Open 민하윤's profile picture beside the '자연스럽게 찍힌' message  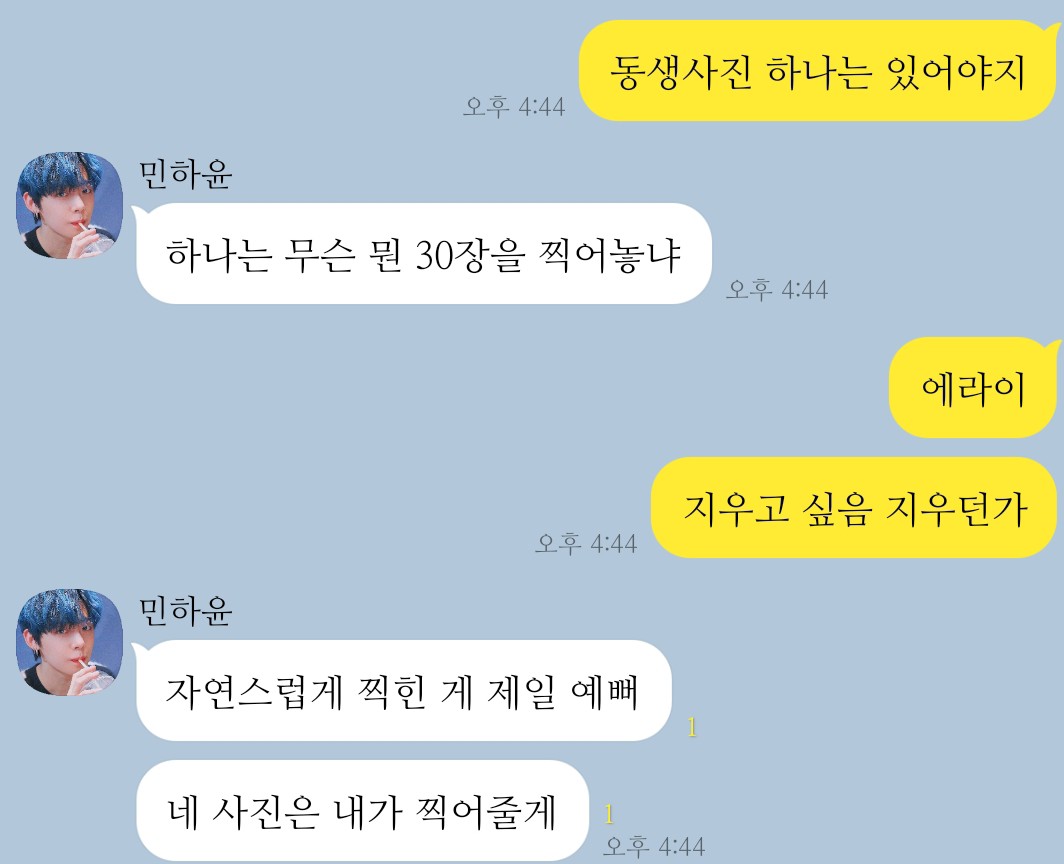point(69,642)
